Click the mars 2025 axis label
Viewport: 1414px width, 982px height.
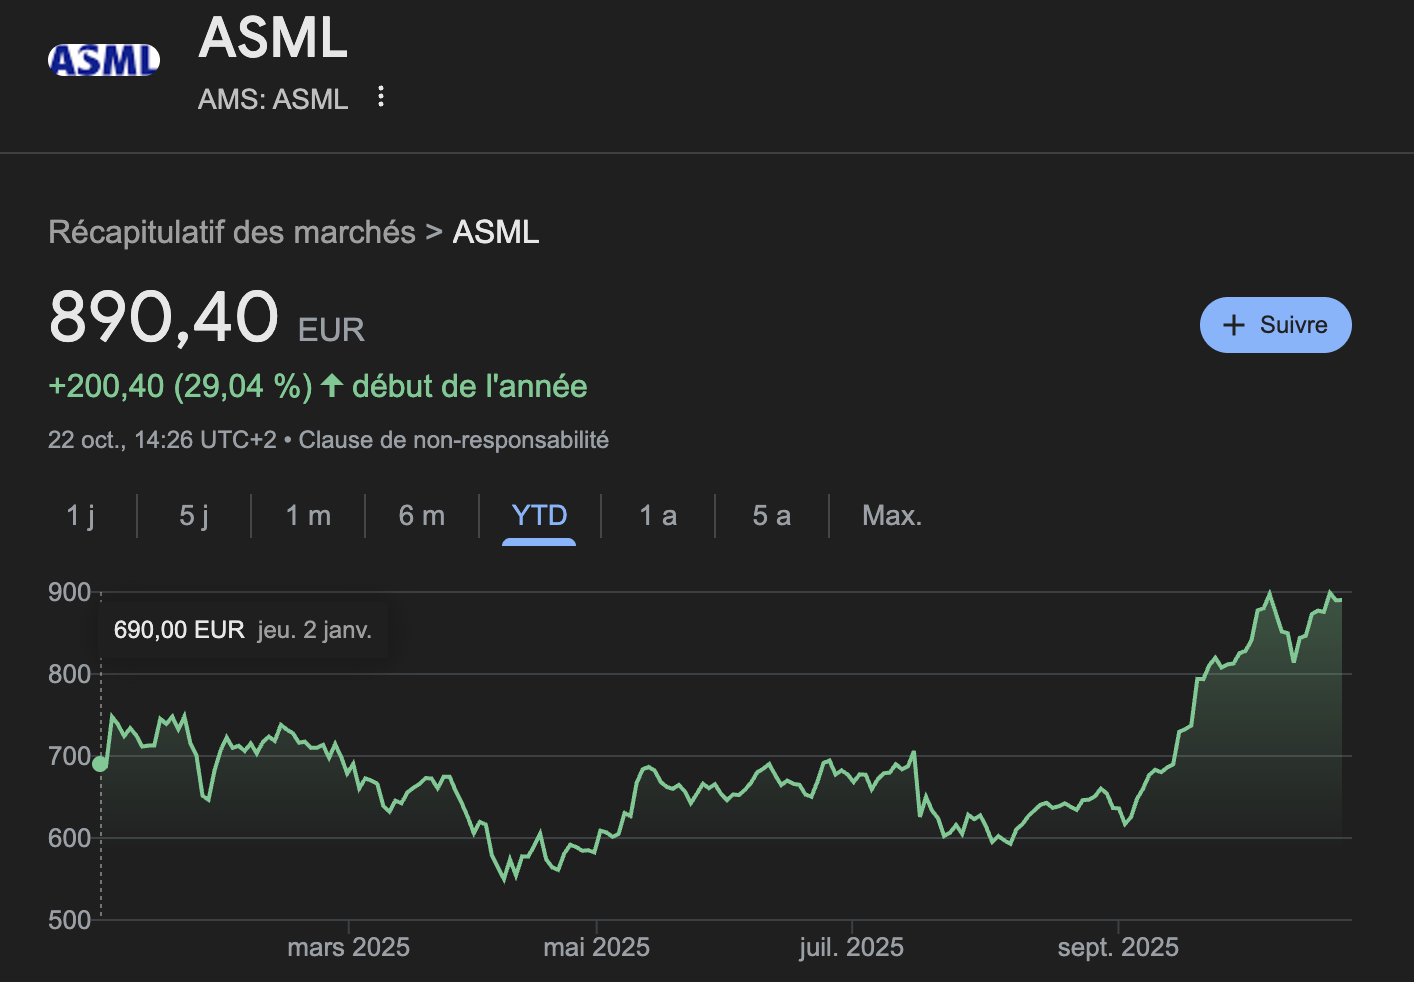(x=349, y=947)
